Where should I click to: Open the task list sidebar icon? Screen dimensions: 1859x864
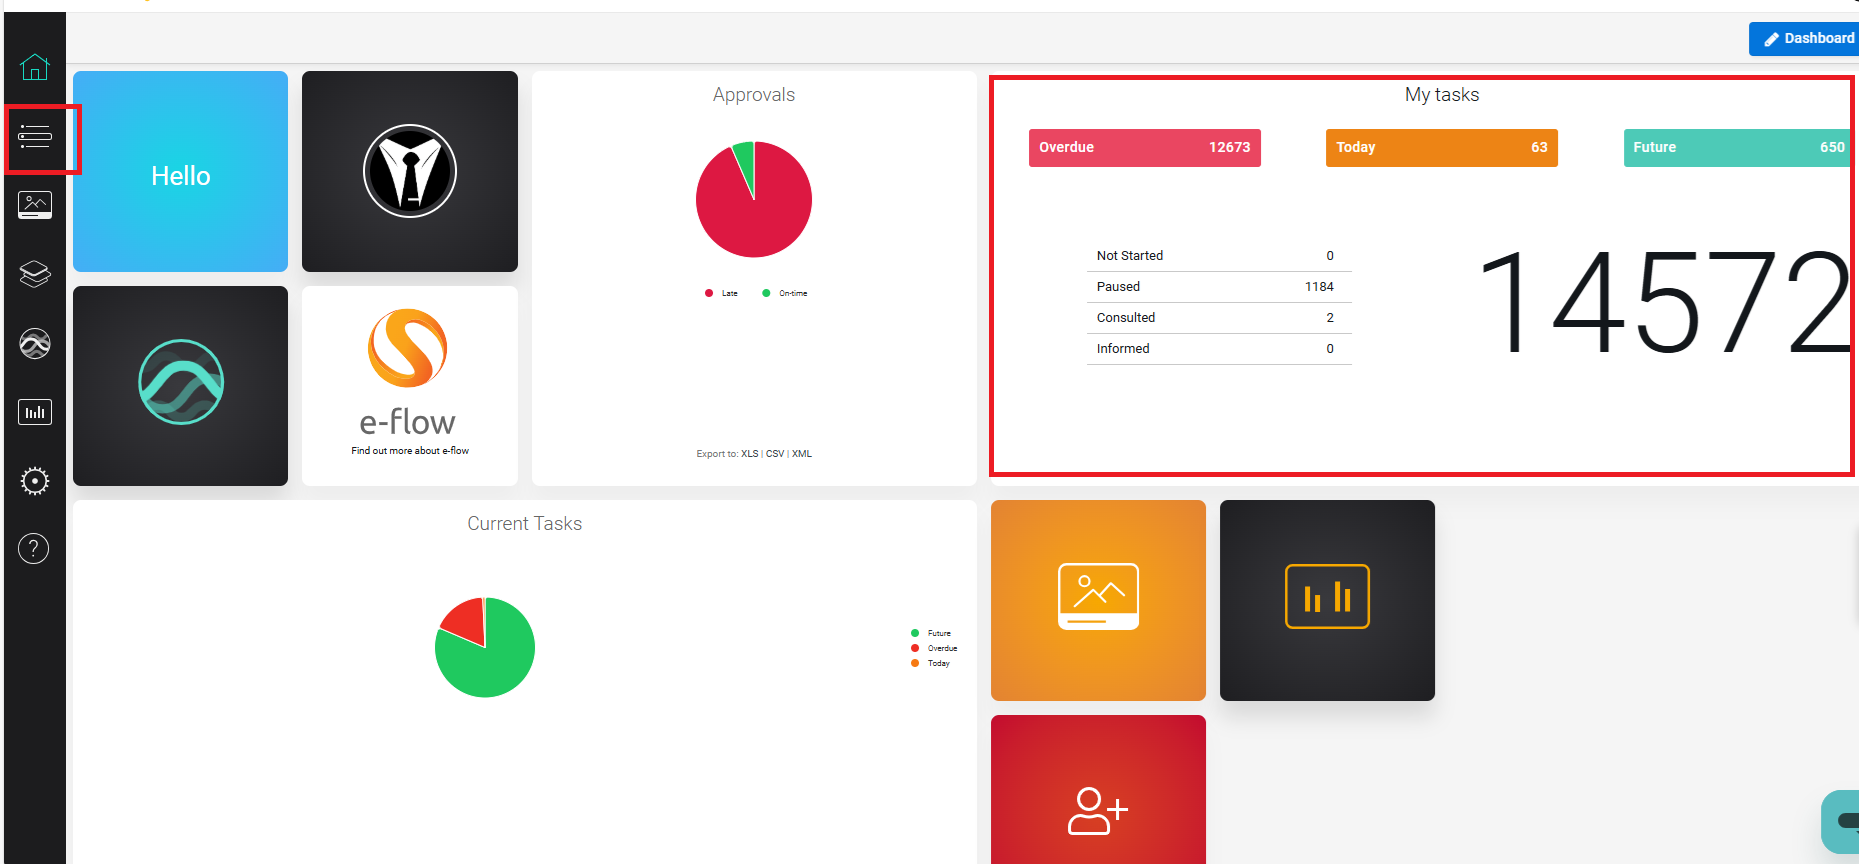pyautogui.click(x=35, y=137)
